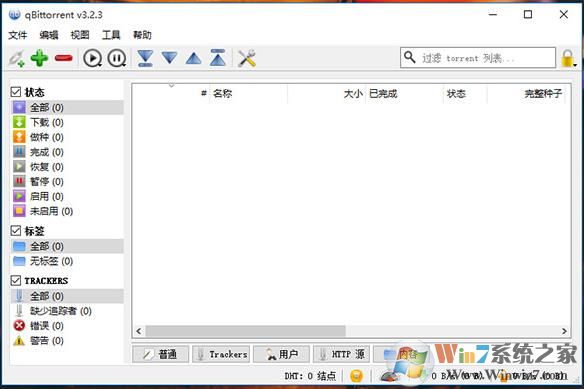Image resolution: width=584 pixels, height=389 pixels.
Task: Click the add torrent link icon
Action: point(17,58)
